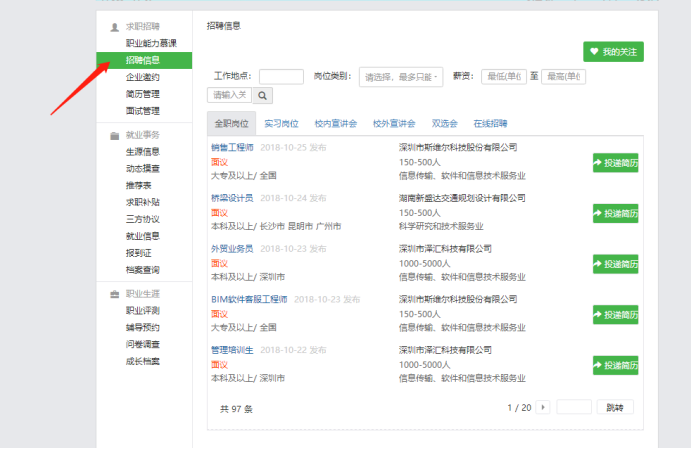Open 企业邀约 in sidebar

143,77
